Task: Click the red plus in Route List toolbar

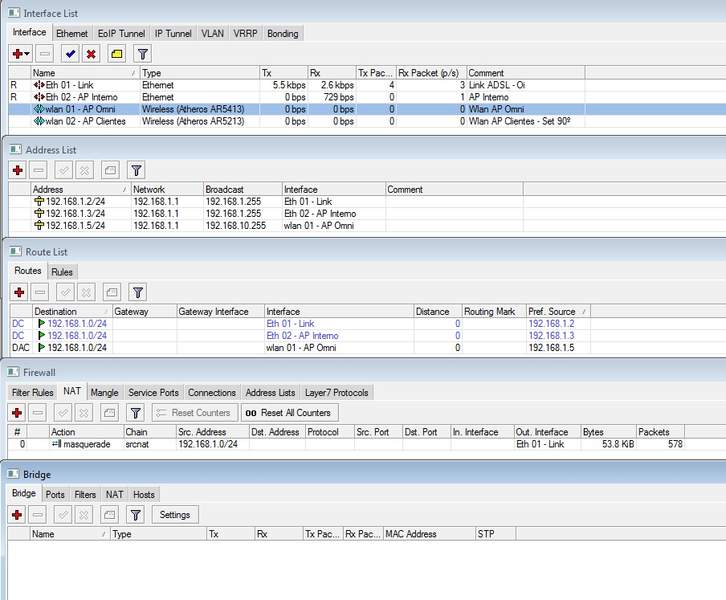Action: click(x=18, y=292)
